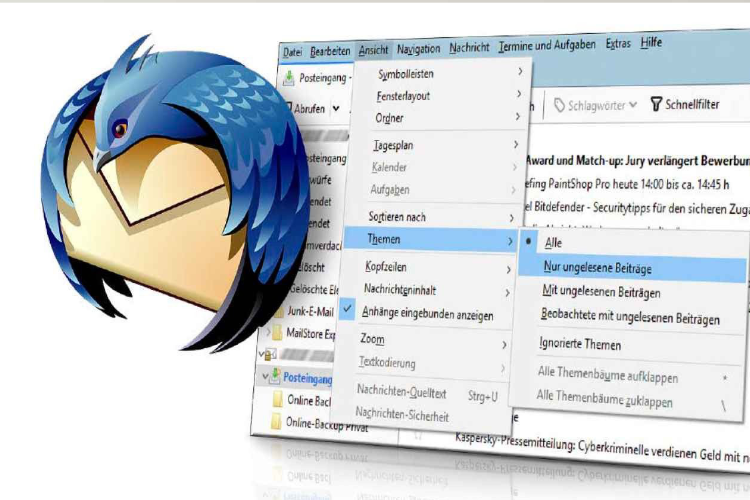This screenshot has width=750, height=500.
Task: Choose Nur ungelesene Beiträge
Action: [x=631, y=269]
